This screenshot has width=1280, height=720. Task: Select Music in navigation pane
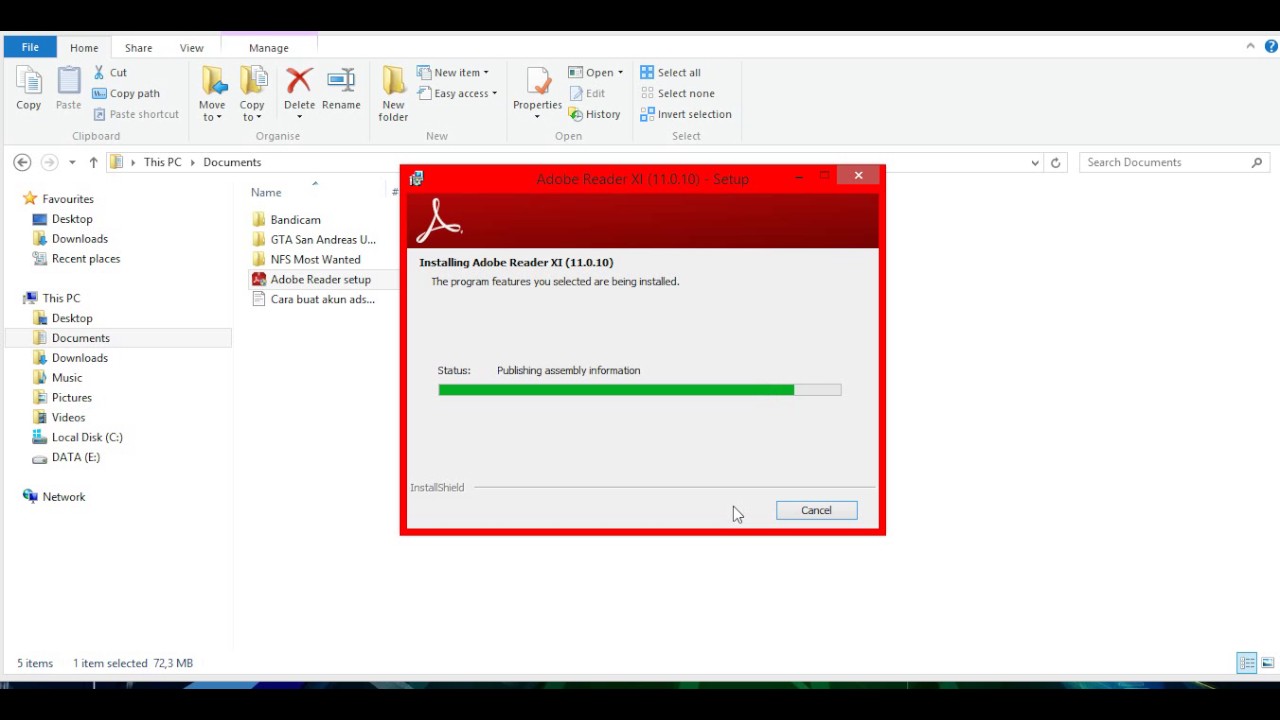pyautogui.click(x=67, y=378)
